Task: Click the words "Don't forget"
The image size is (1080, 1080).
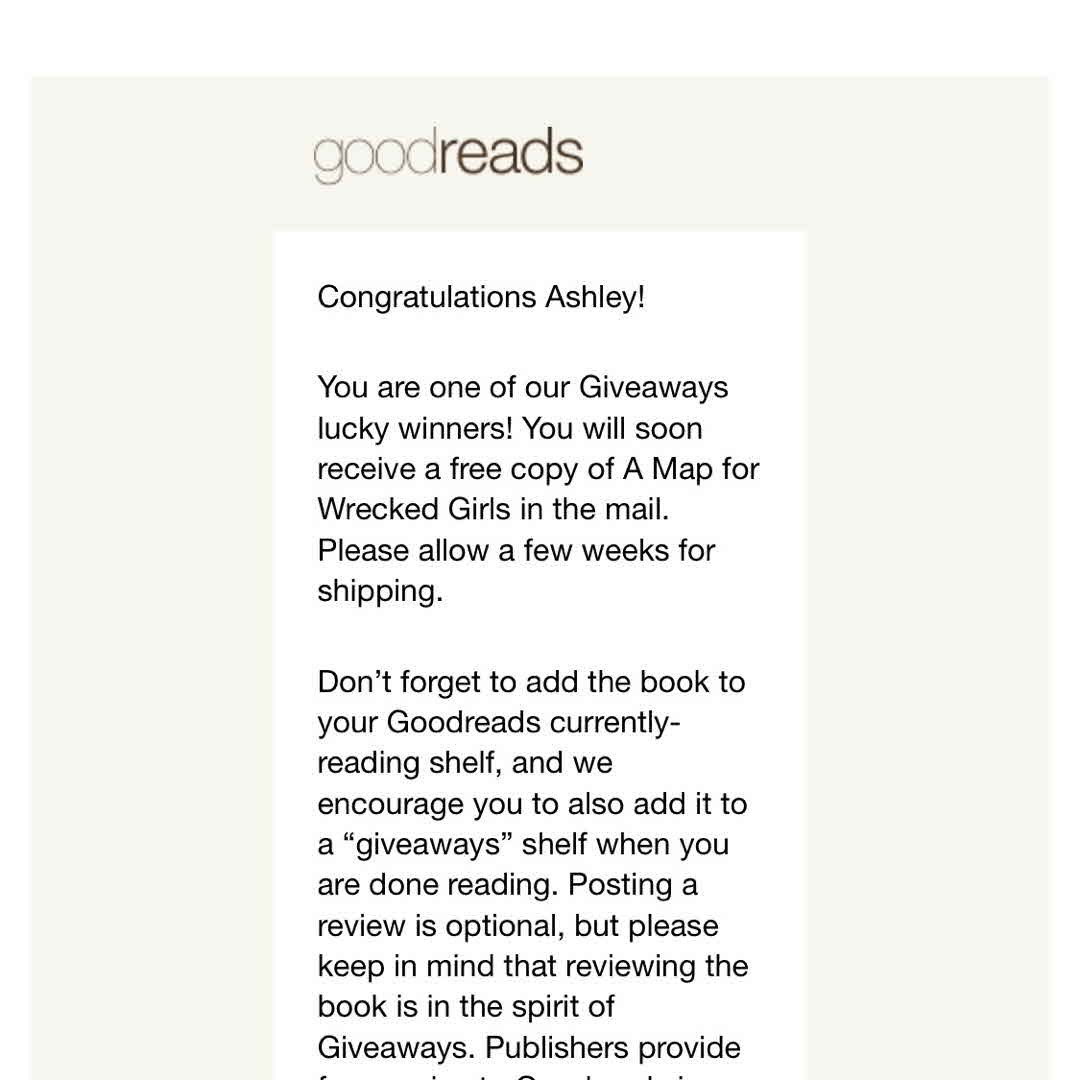Action: click(395, 682)
